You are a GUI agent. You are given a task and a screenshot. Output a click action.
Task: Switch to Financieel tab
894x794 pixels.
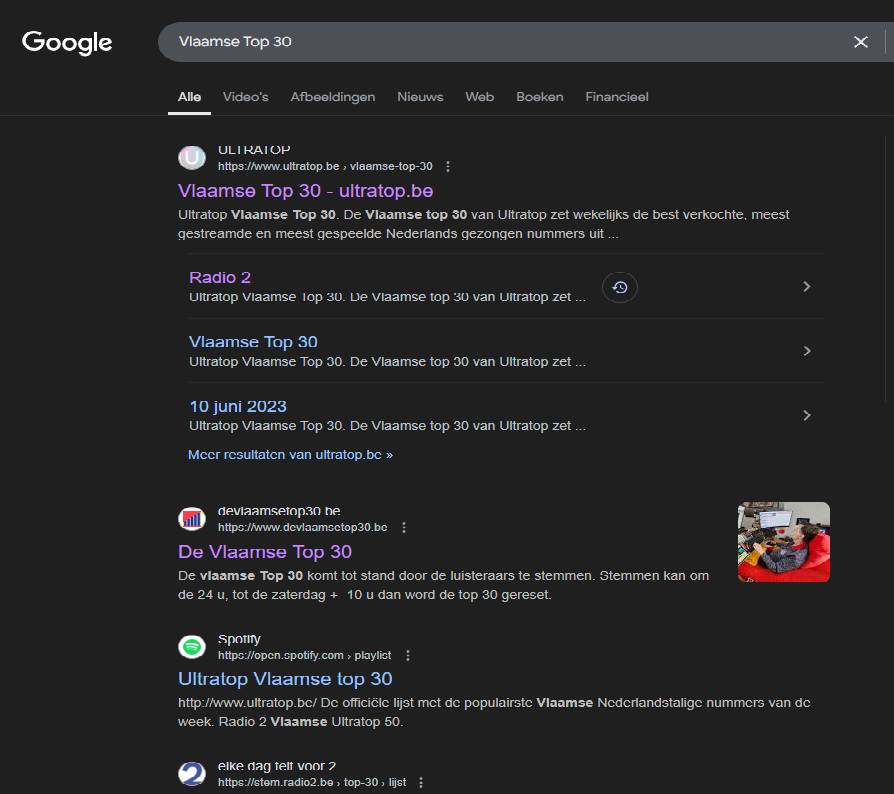click(616, 97)
